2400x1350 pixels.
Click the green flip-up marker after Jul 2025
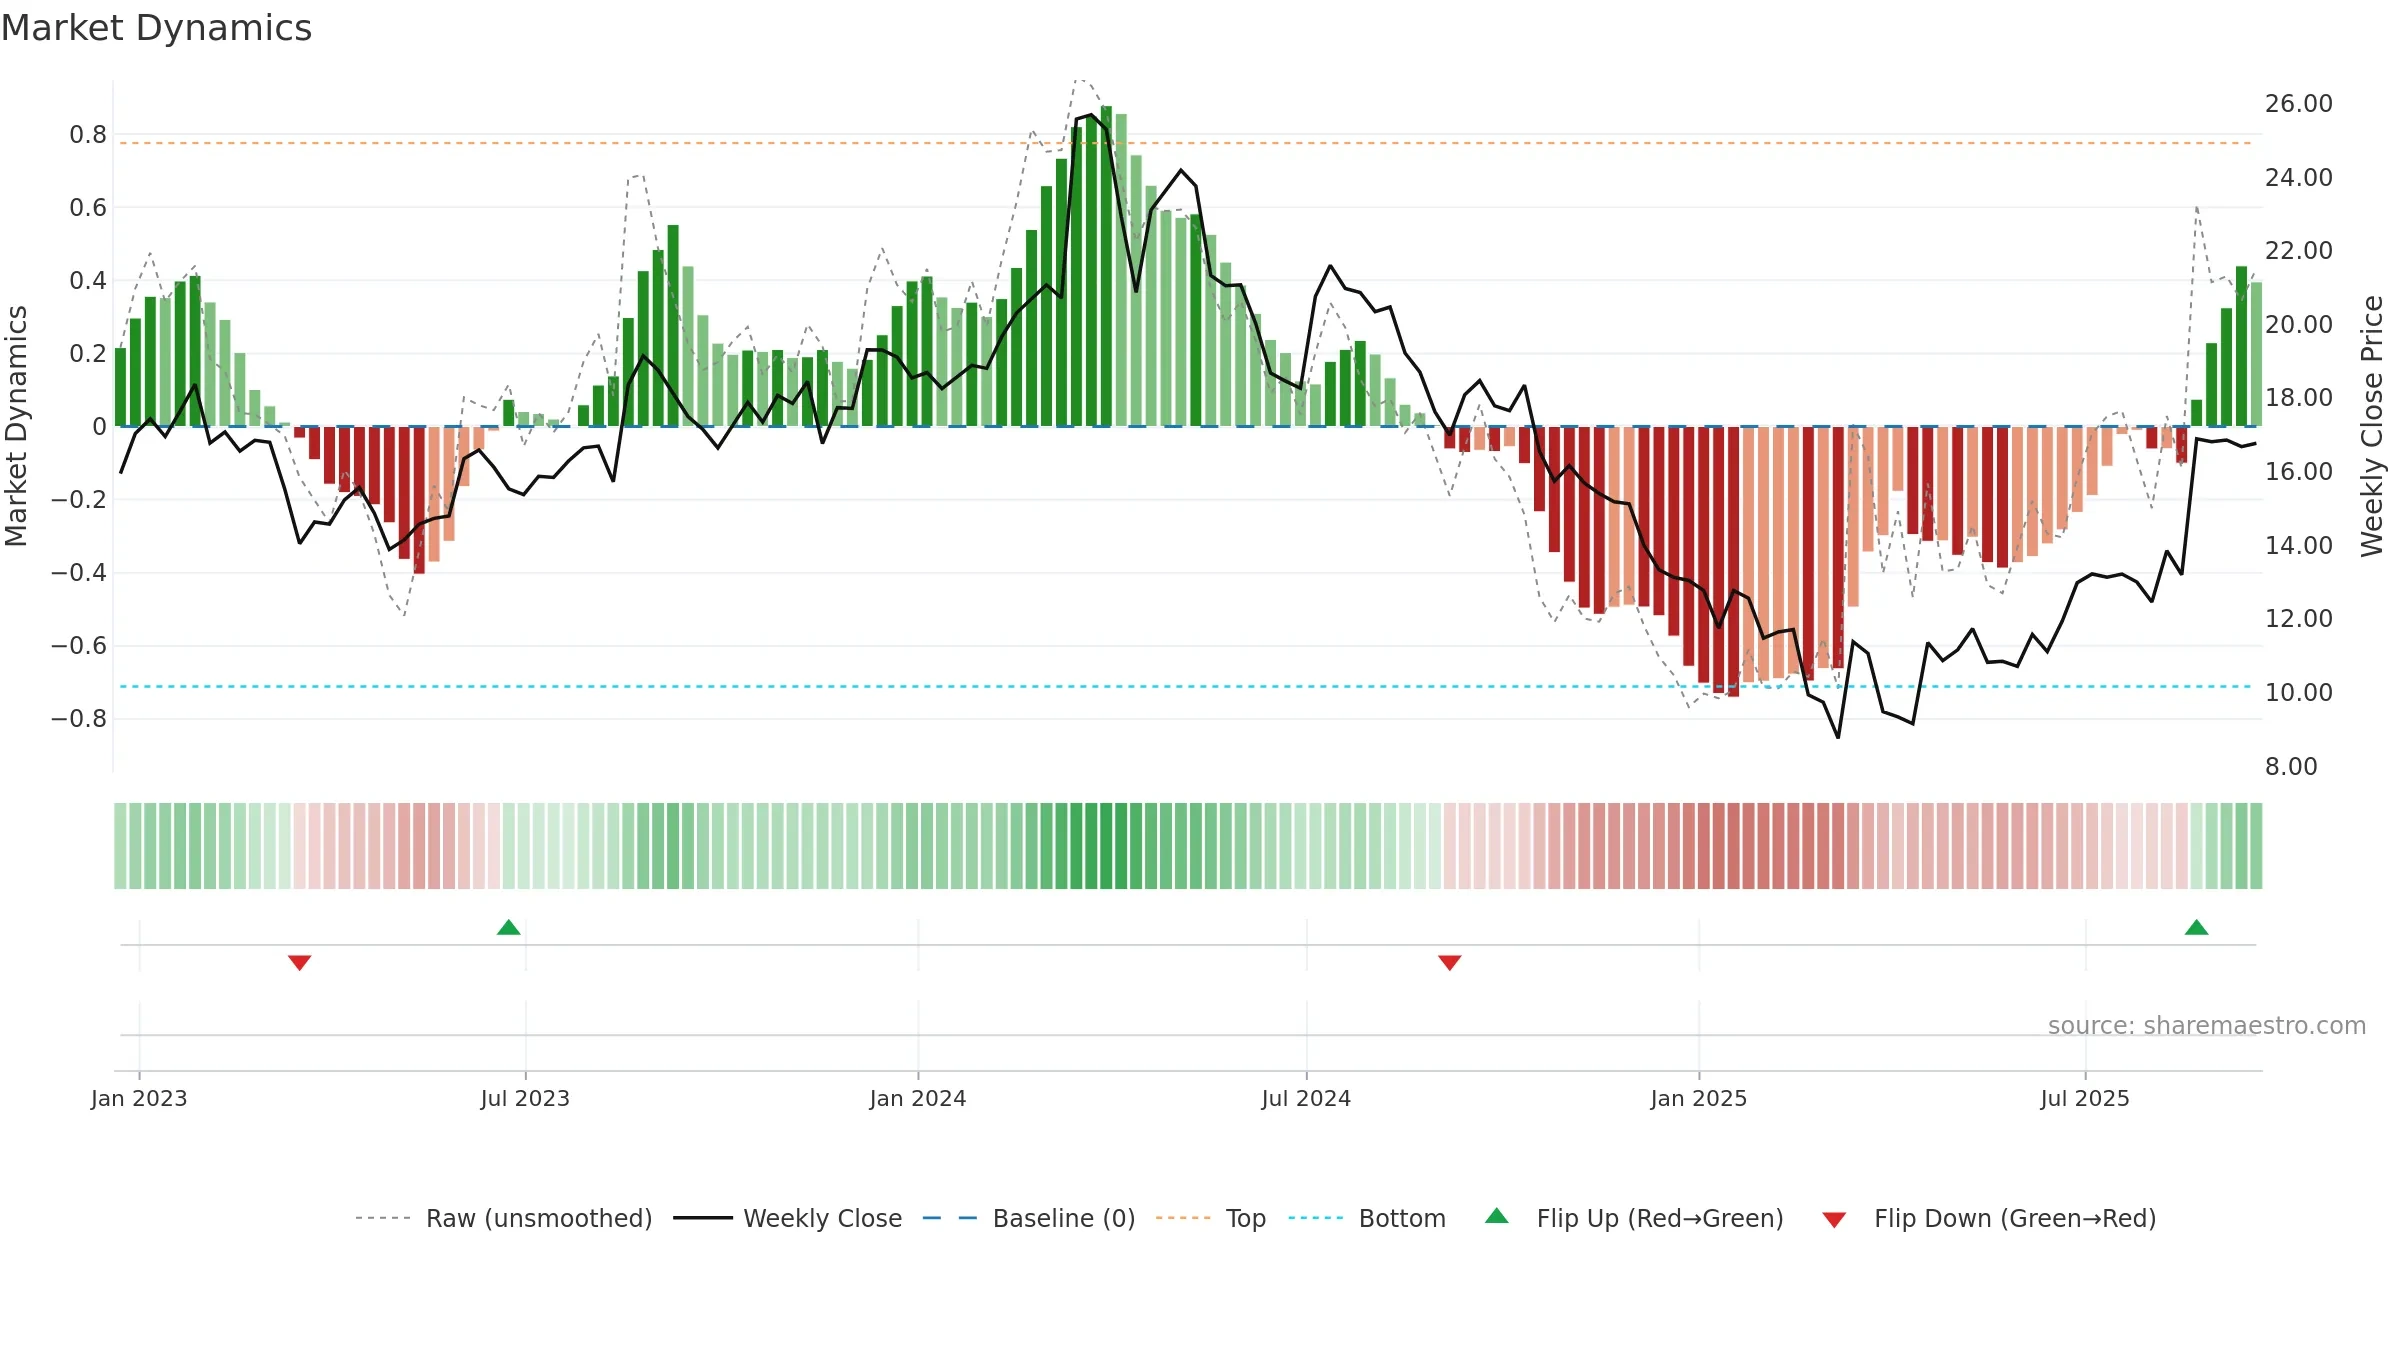pyautogui.click(x=2196, y=927)
